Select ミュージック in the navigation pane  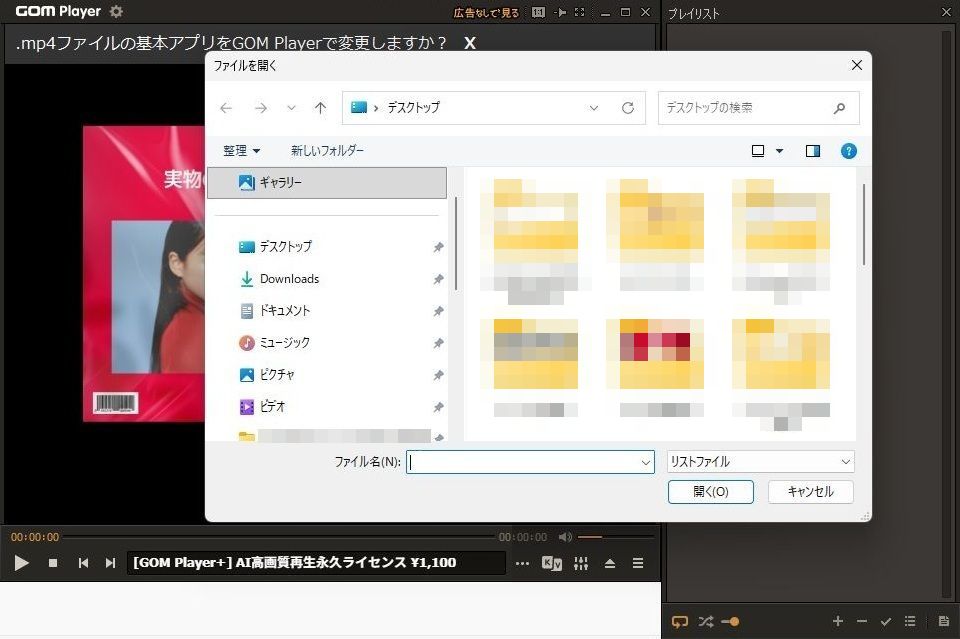tap(284, 343)
